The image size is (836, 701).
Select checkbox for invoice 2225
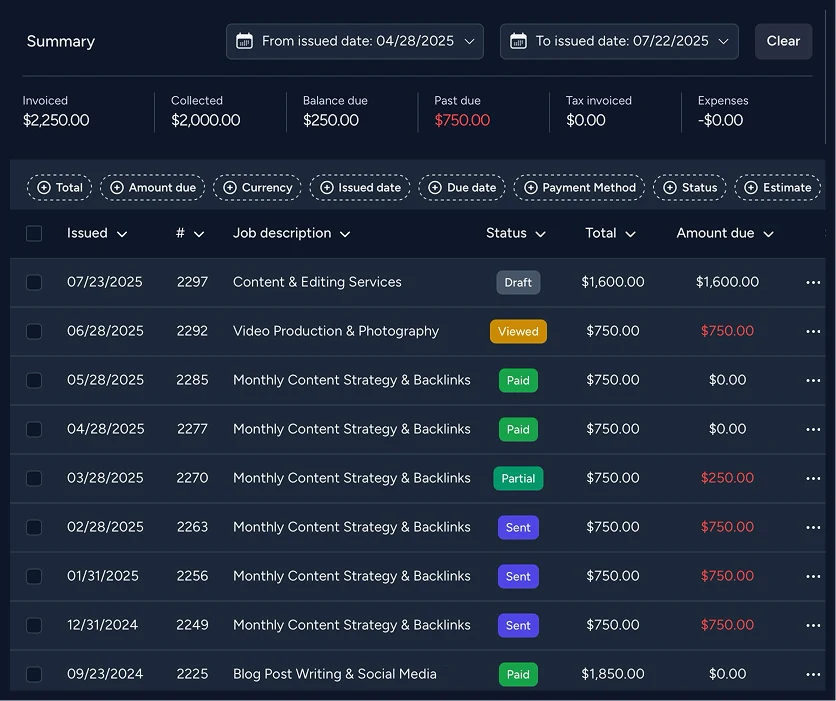pyautogui.click(x=34, y=675)
